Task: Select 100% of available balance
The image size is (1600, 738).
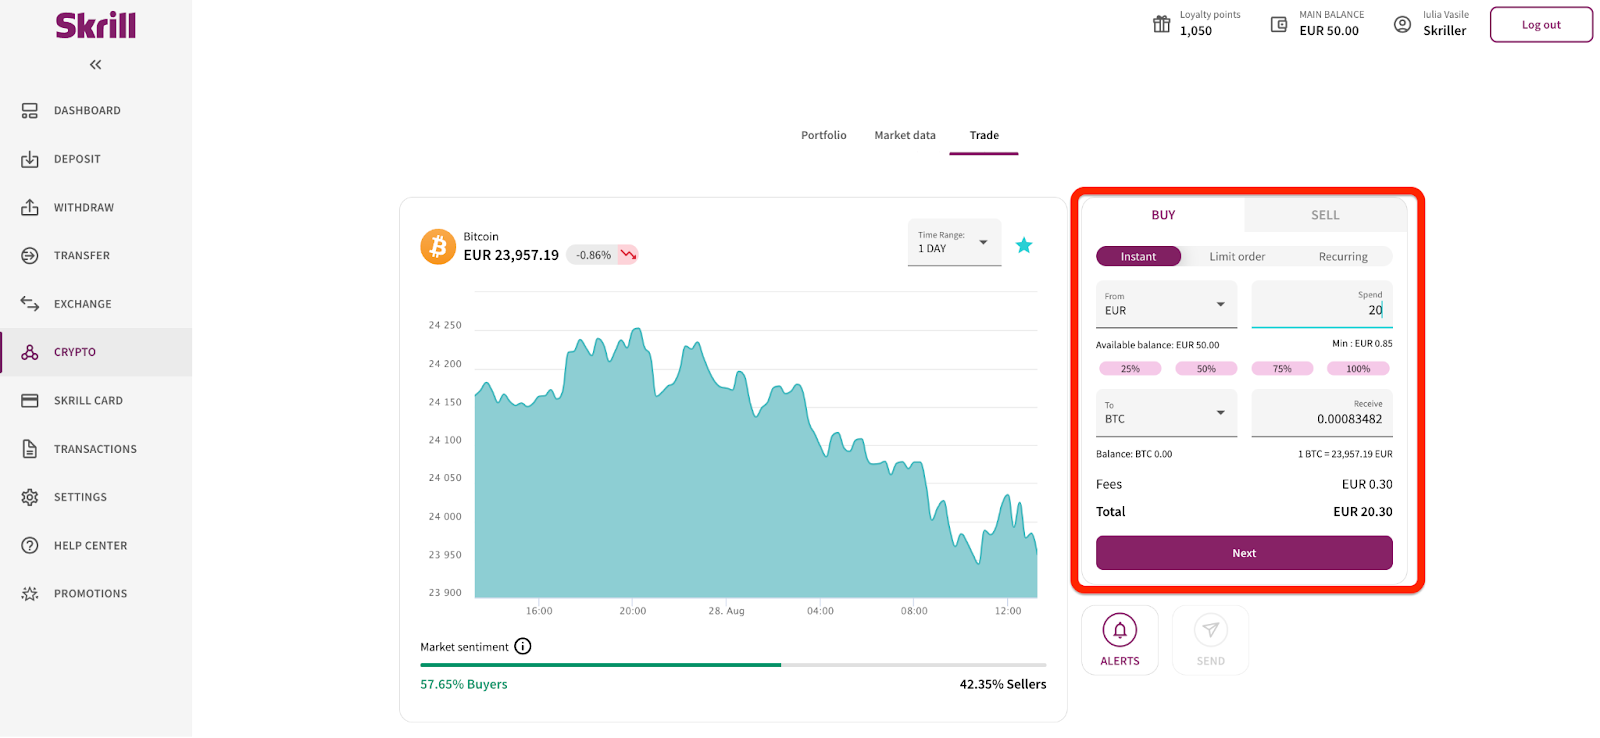Action: click(x=1358, y=369)
